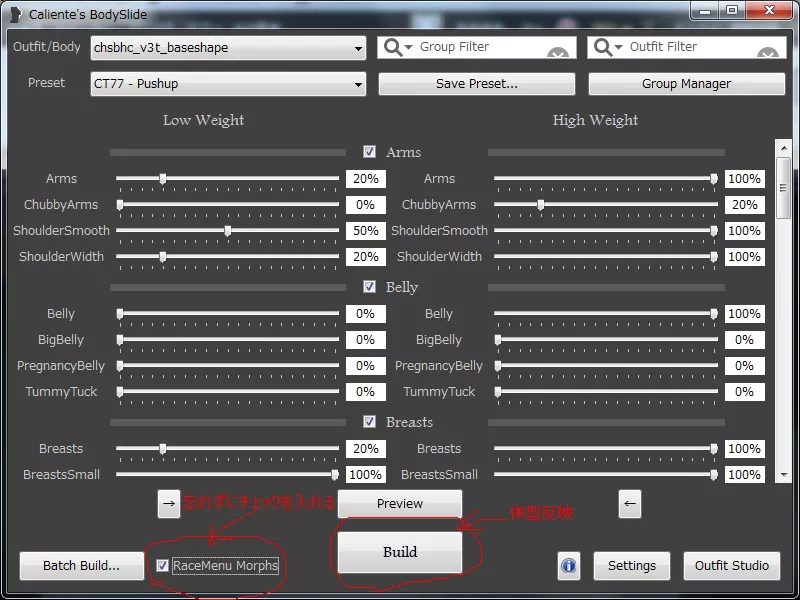Click the High Weight Arms percent field

click(x=744, y=179)
